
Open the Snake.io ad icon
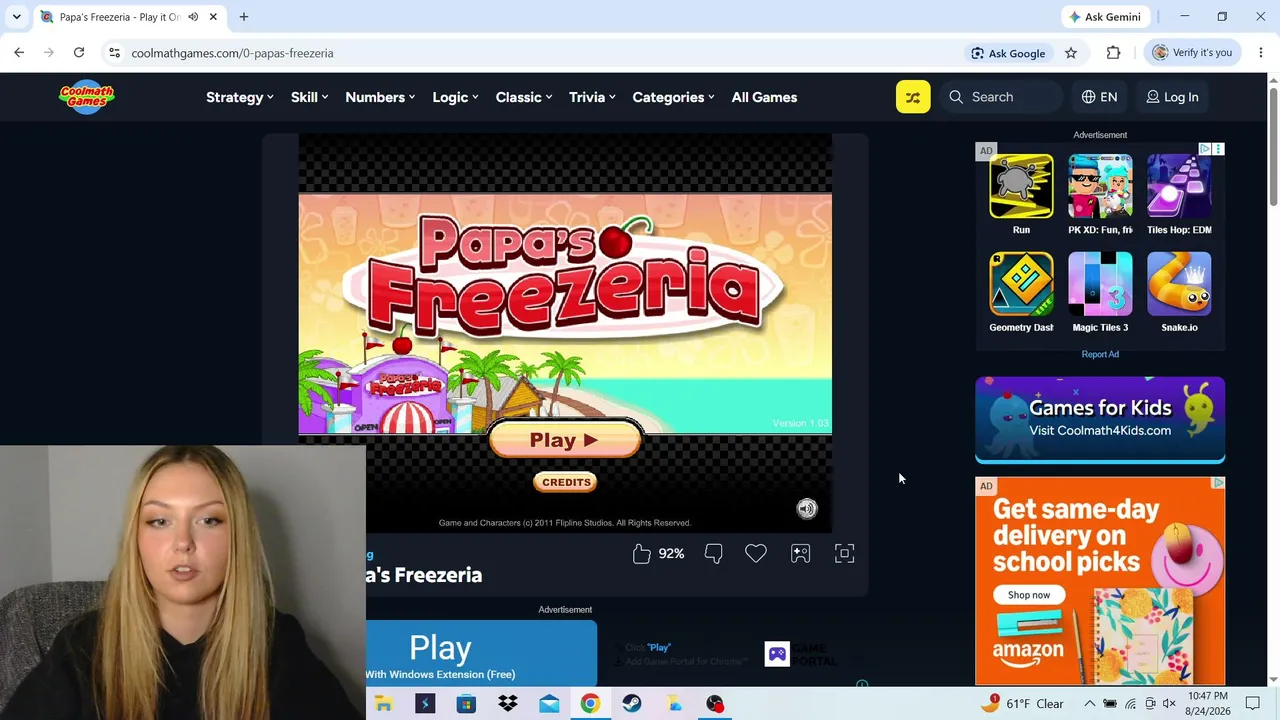1179,284
